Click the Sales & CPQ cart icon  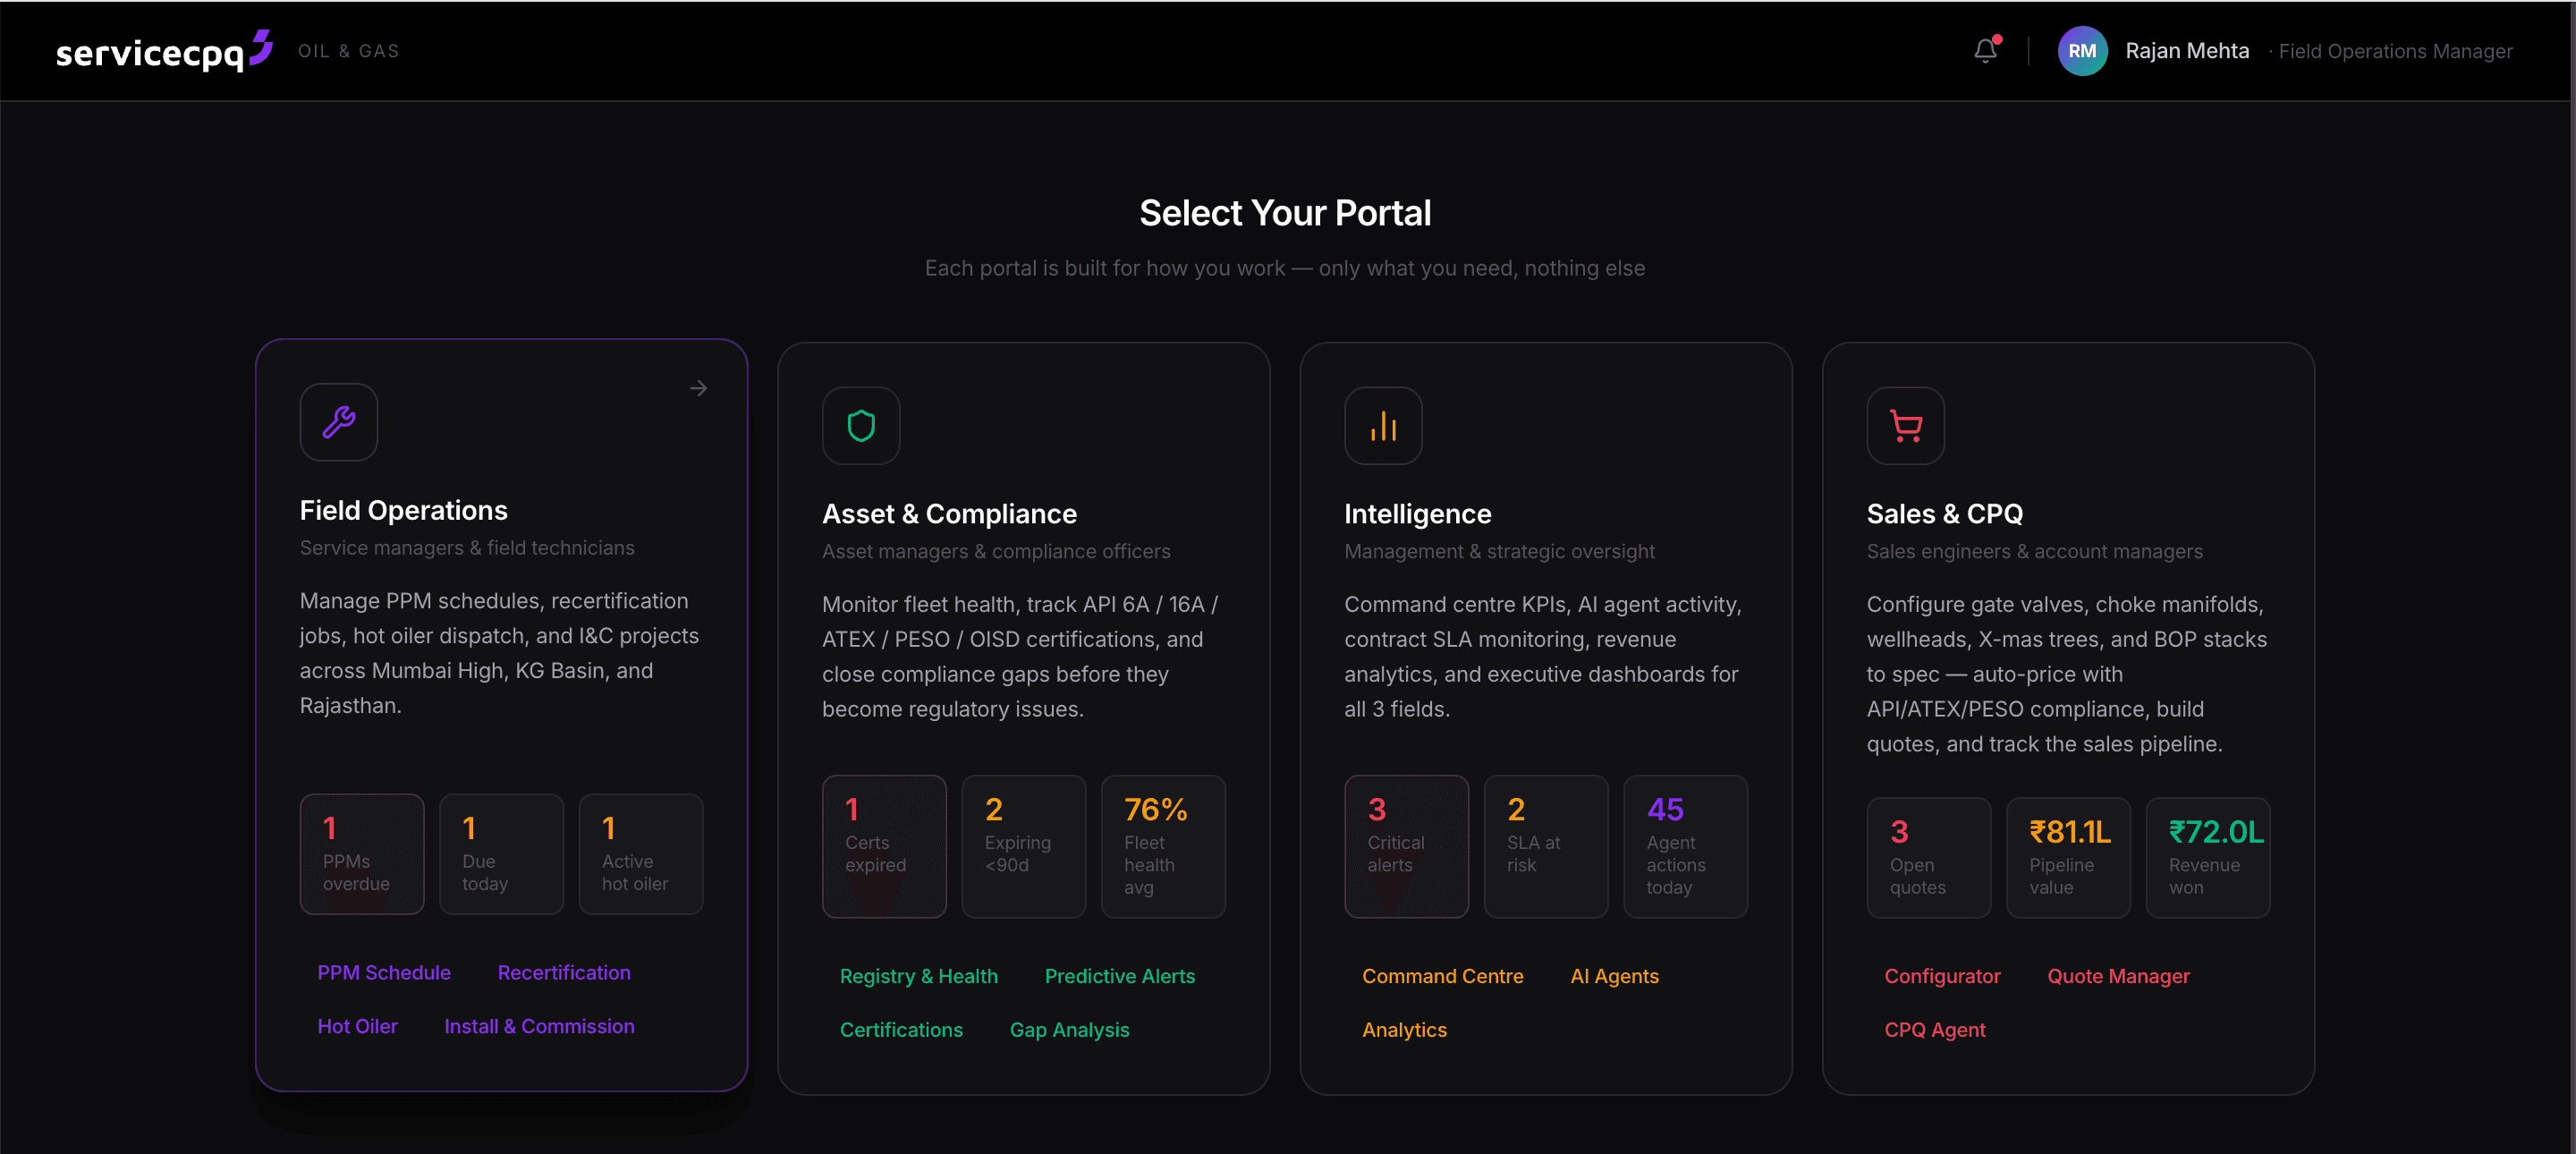tap(1905, 426)
